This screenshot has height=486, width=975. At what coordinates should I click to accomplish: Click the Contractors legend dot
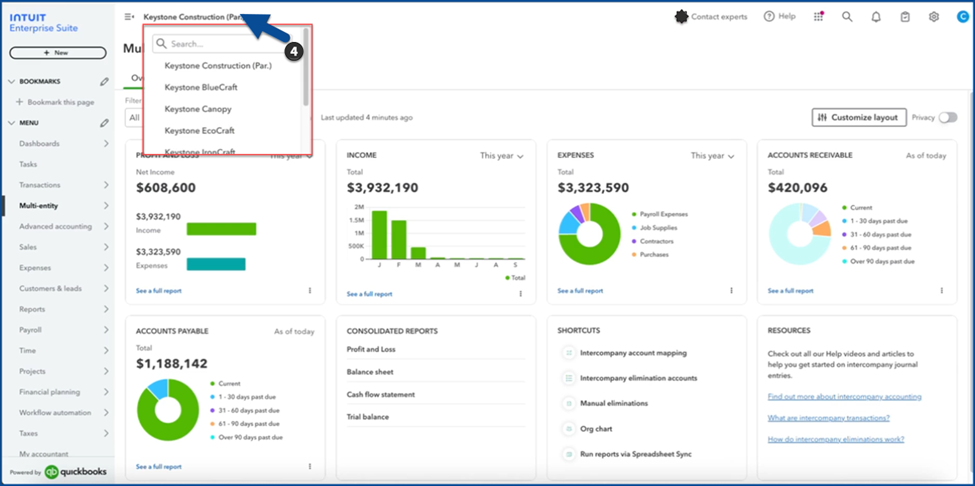pyautogui.click(x=634, y=241)
